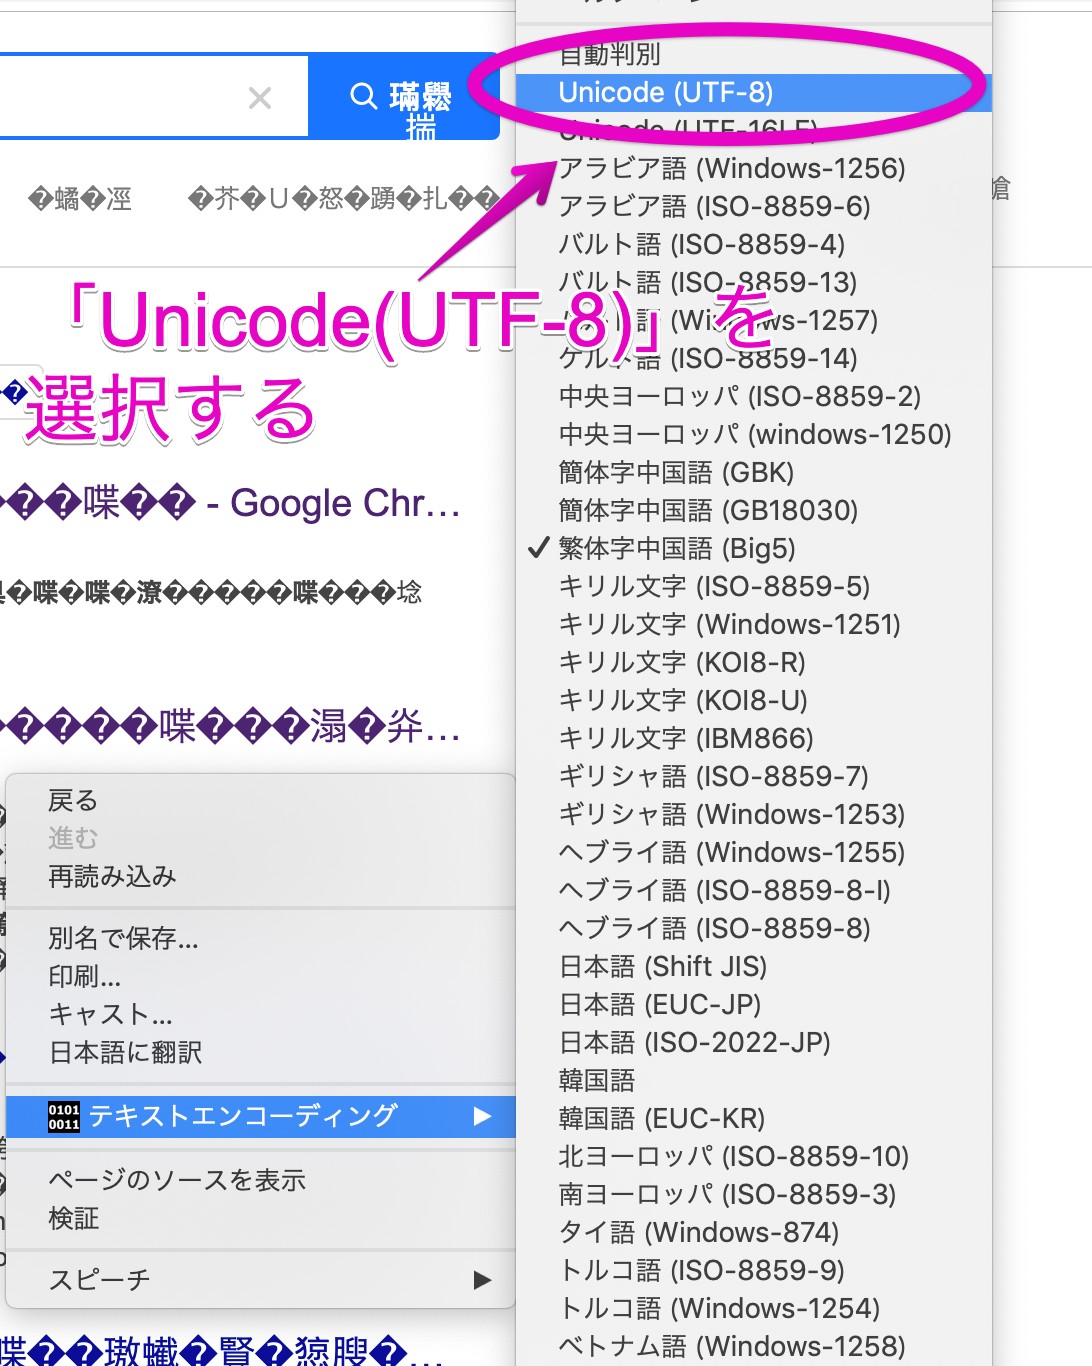
Task: Choose 日本語 (EUC-JP) encoding
Action: click(x=660, y=1004)
